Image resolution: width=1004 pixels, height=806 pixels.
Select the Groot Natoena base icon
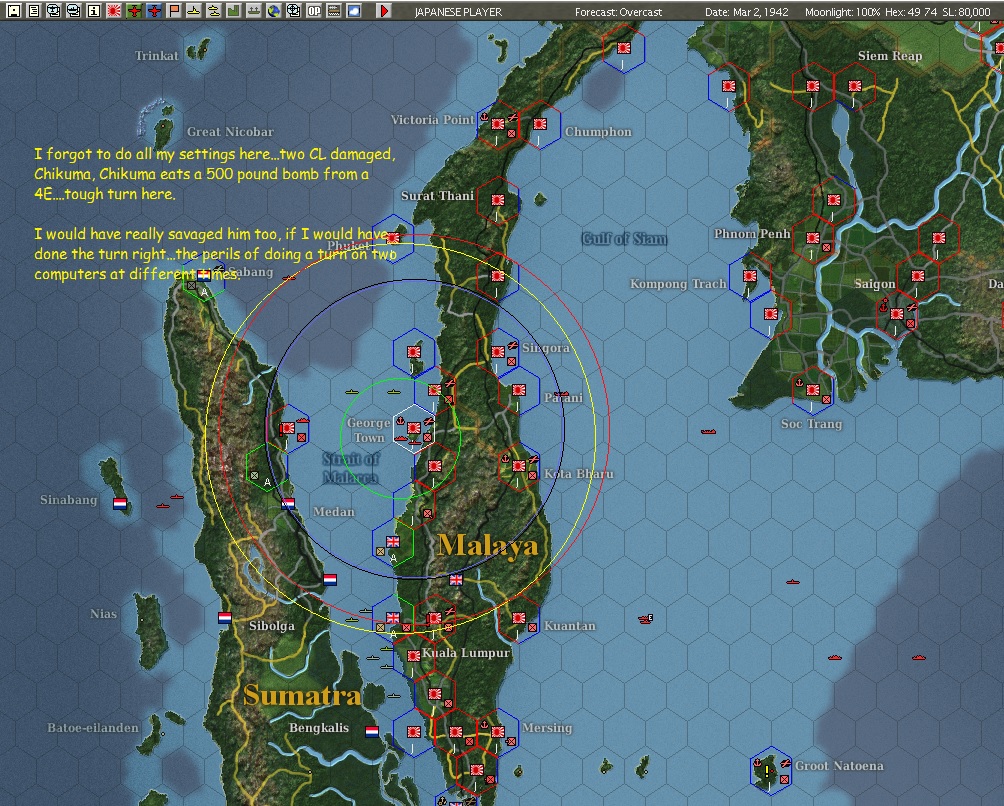770,770
